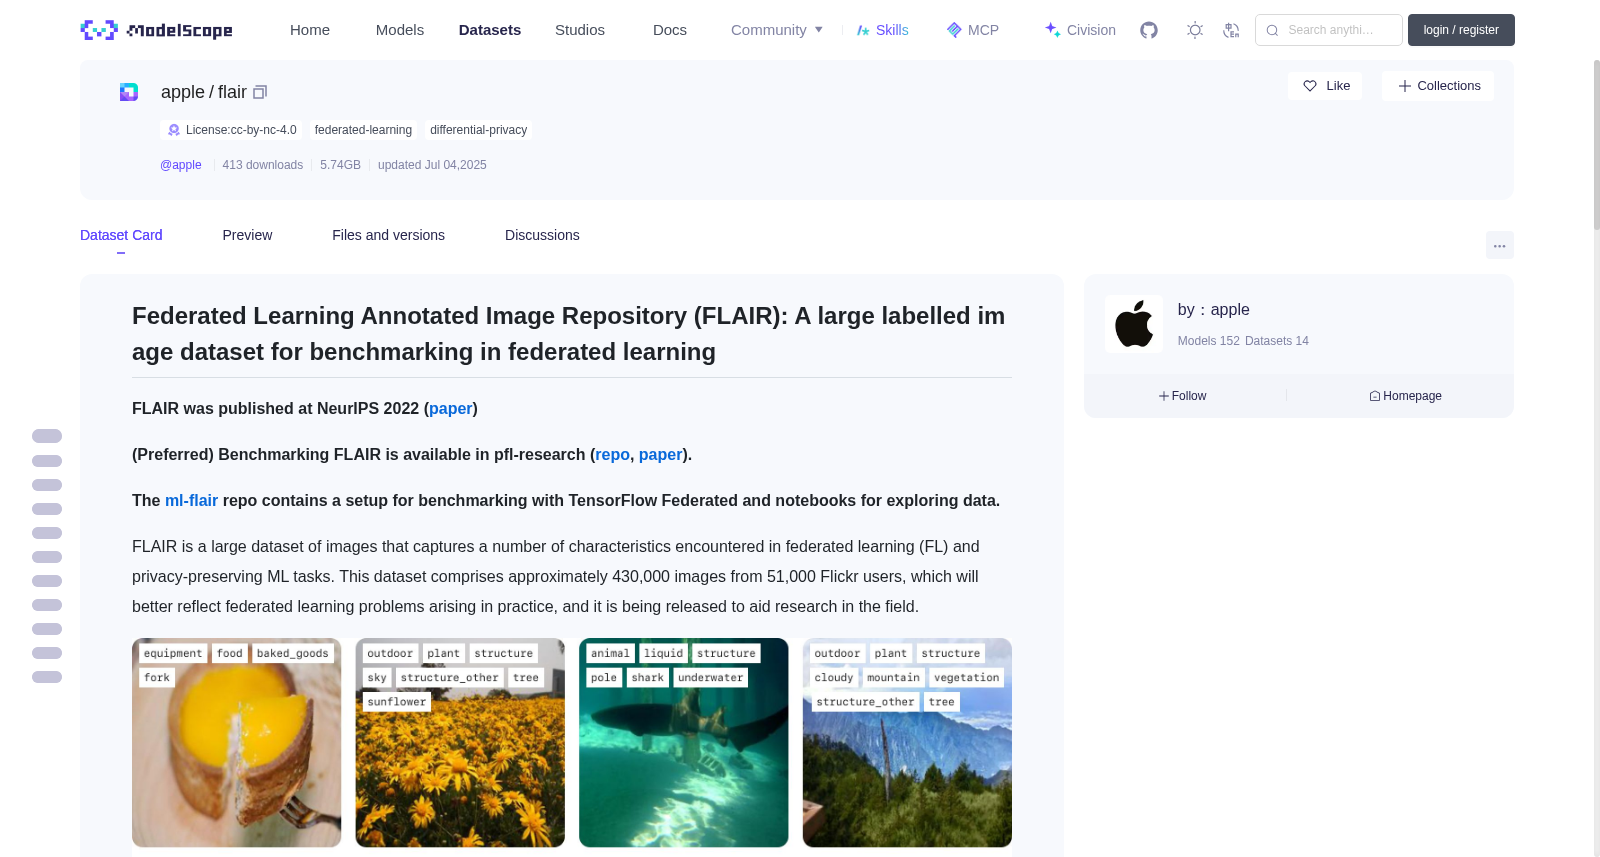
Task: Click the dataset avatar icon beside apple/flair
Action: coord(129,92)
